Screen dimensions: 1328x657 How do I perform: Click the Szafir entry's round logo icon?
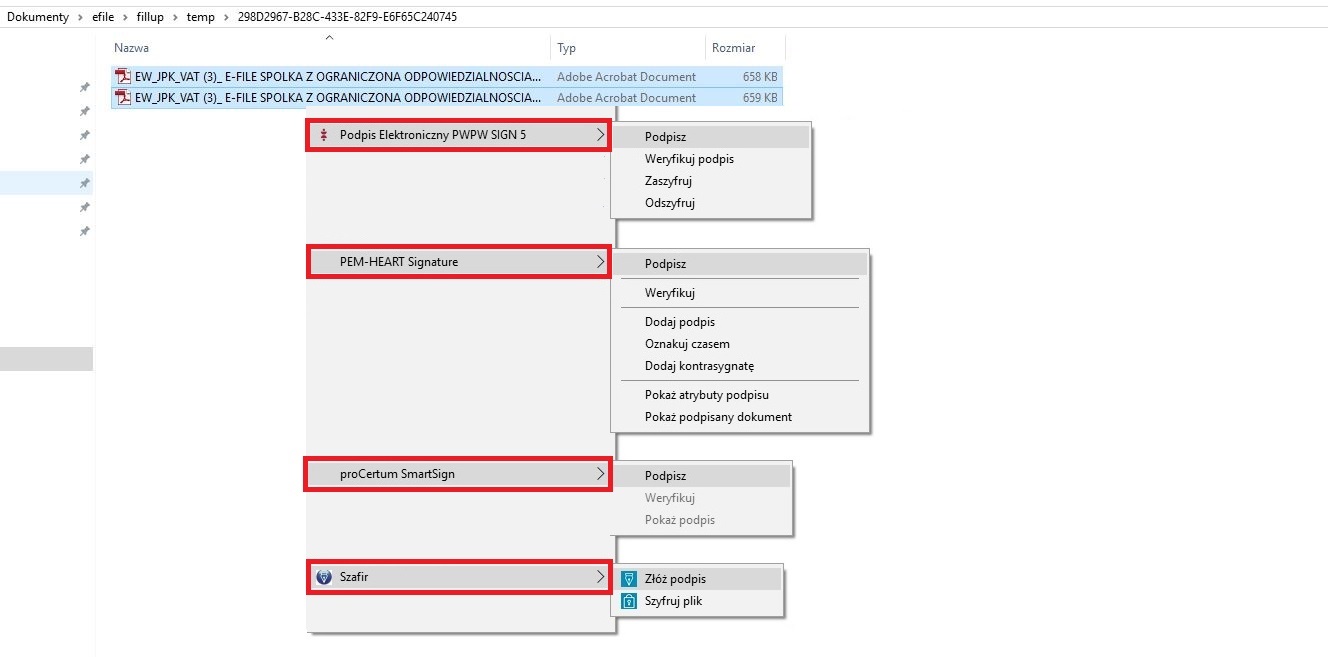tap(323, 577)
